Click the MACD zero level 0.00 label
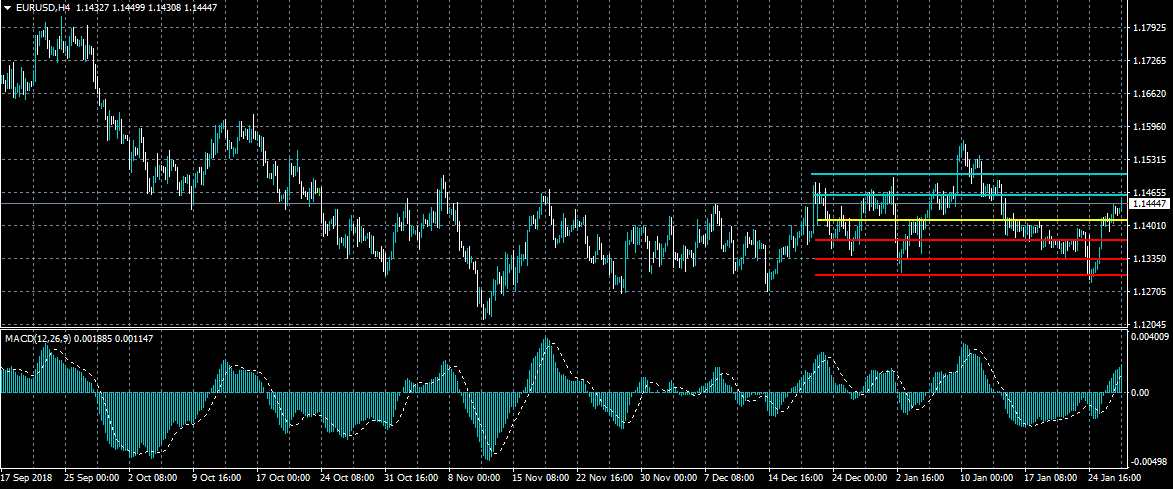Image resolution: width=1173 pixels, height=489 pixels. (x=1142, y=392)
